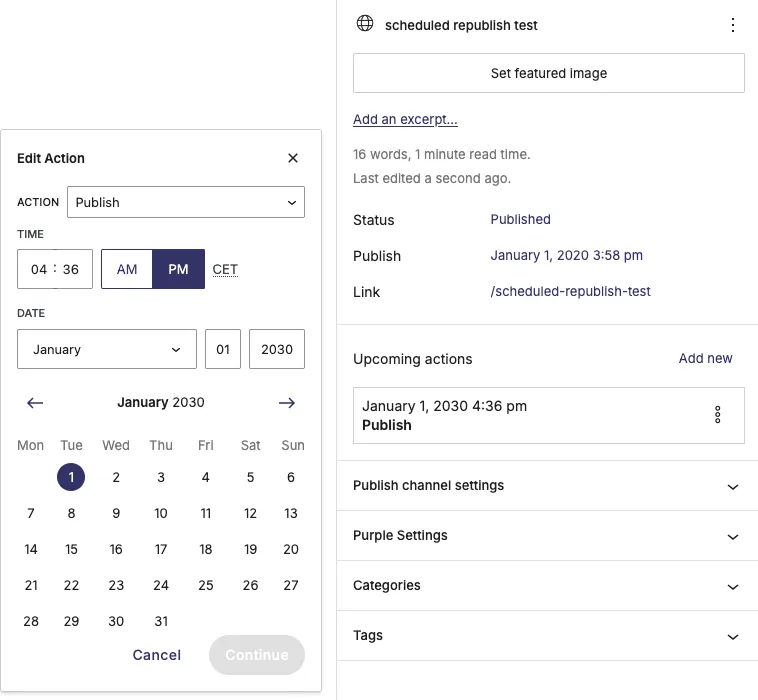Choose day 31 in calendar

[161, 621]
